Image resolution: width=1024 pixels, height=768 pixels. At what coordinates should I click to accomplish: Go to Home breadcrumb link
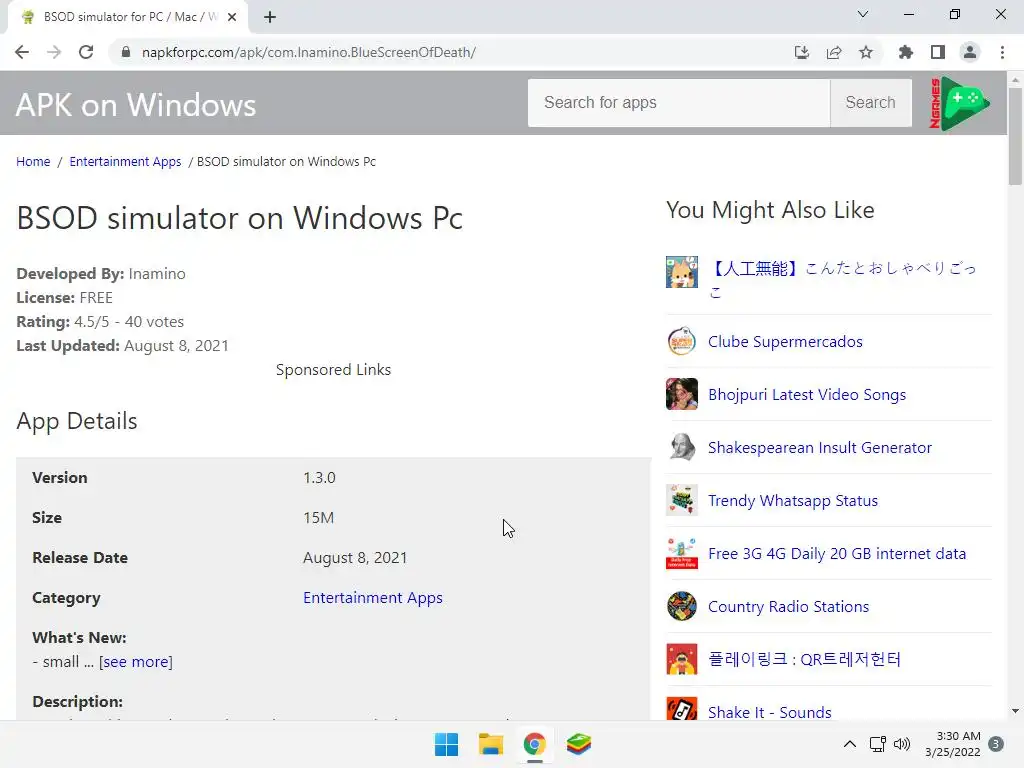click(x=33, y=161)
